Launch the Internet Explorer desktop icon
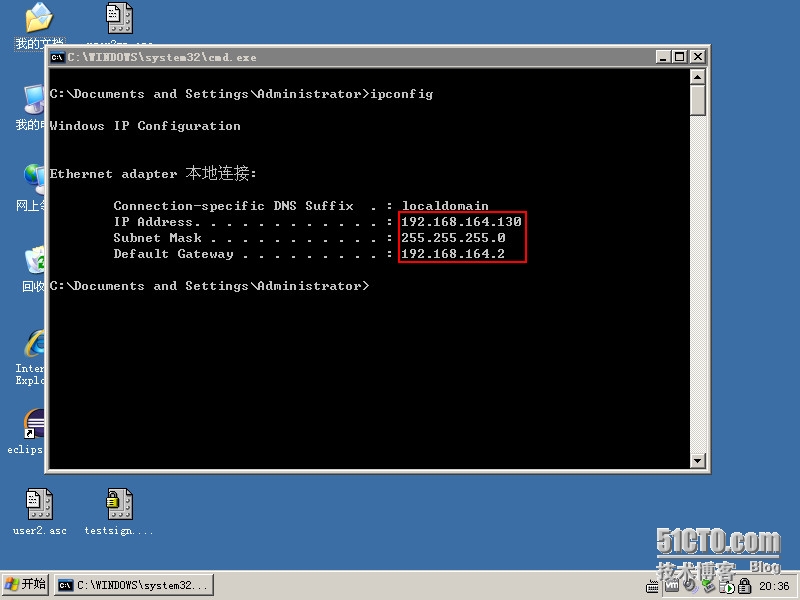 tap(31, 357)
